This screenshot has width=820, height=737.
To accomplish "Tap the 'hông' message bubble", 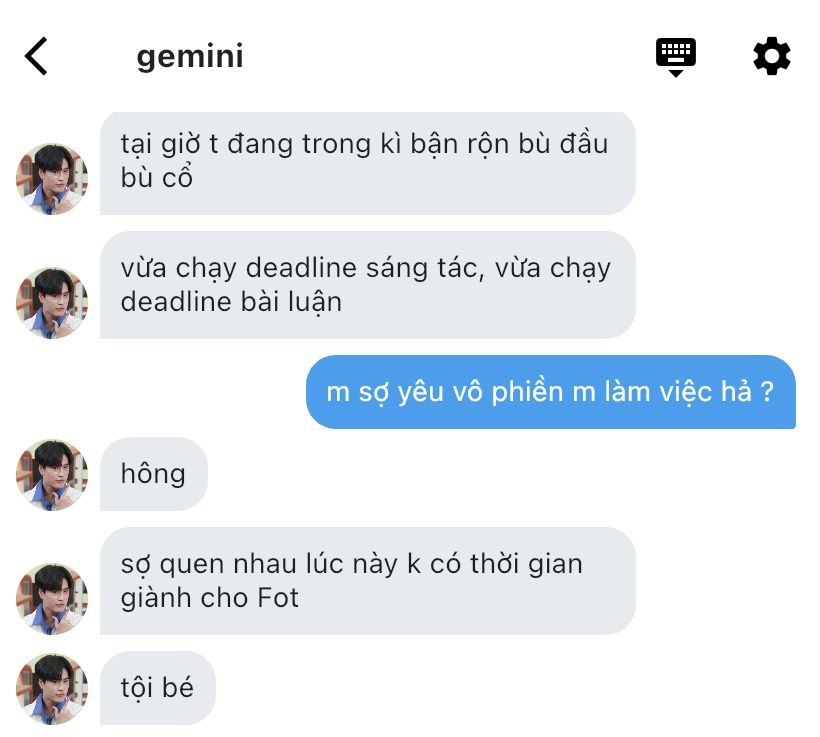I will 154,474.
